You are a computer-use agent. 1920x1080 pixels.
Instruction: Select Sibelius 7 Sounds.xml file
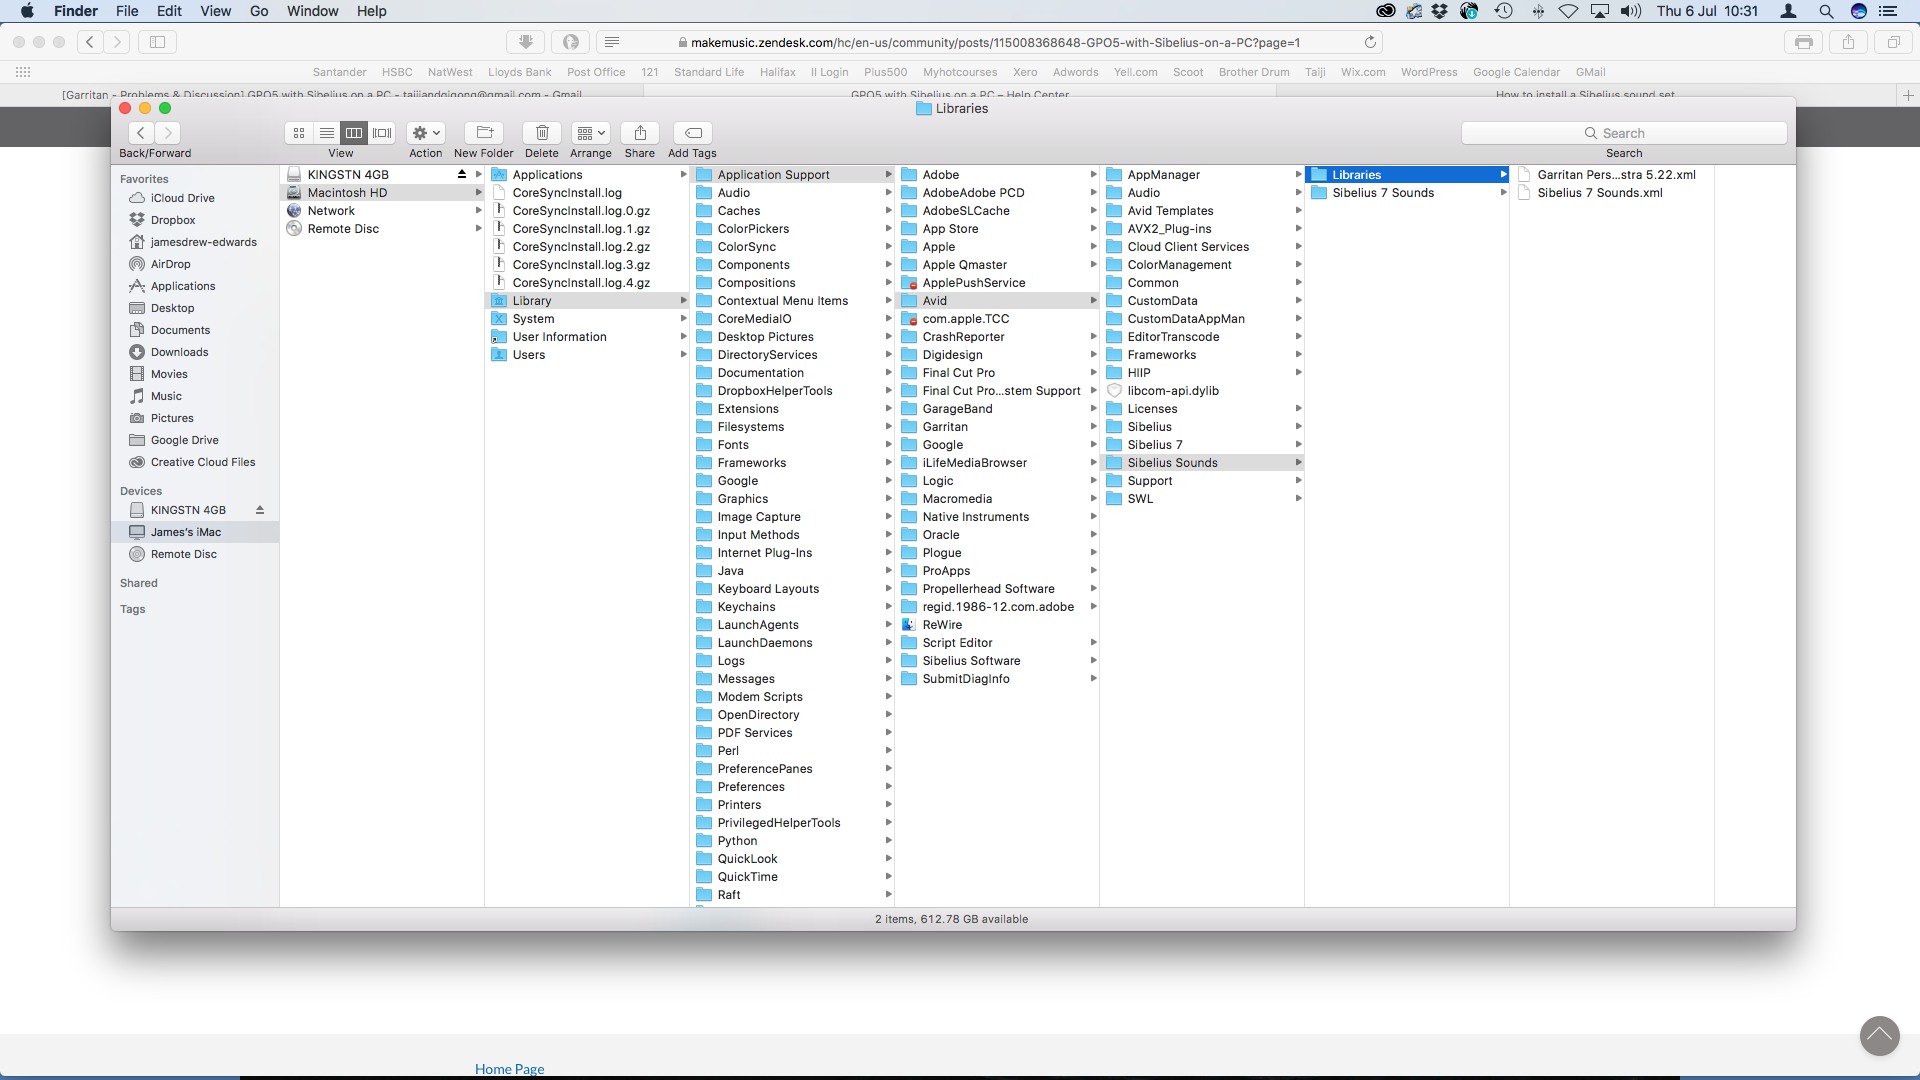point(1599,193)
